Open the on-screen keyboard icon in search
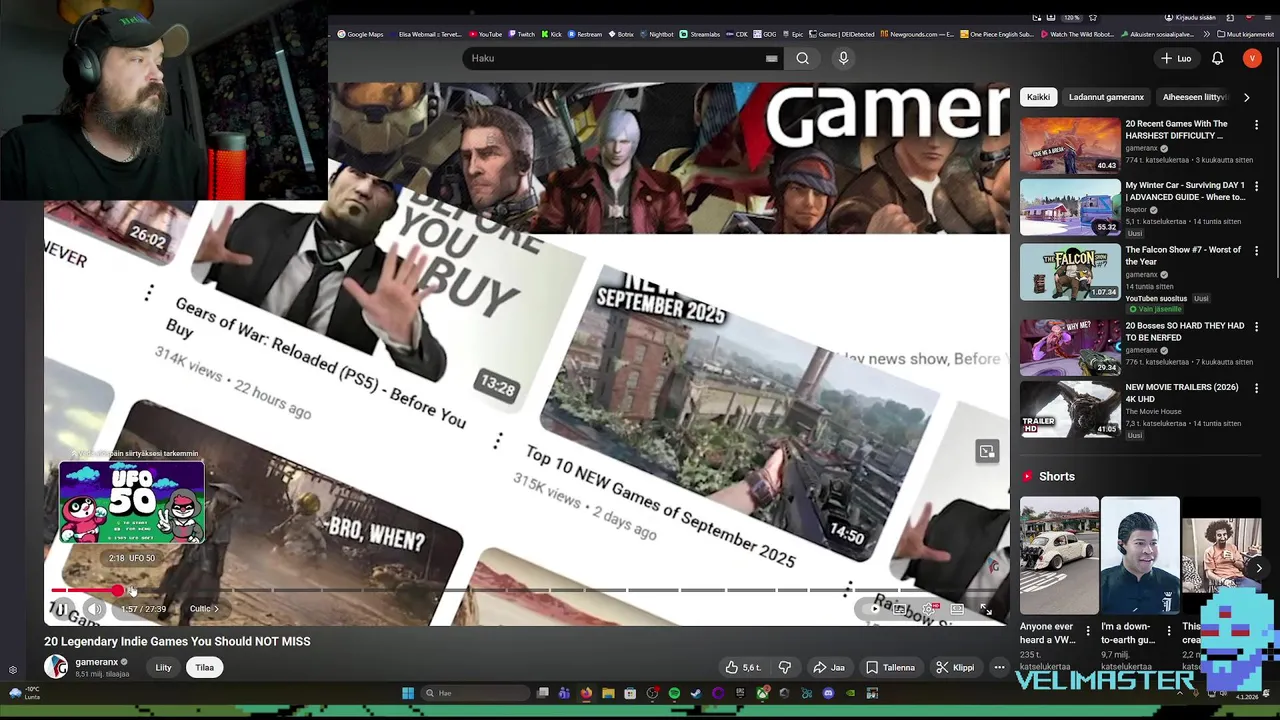 pos(771,58)
